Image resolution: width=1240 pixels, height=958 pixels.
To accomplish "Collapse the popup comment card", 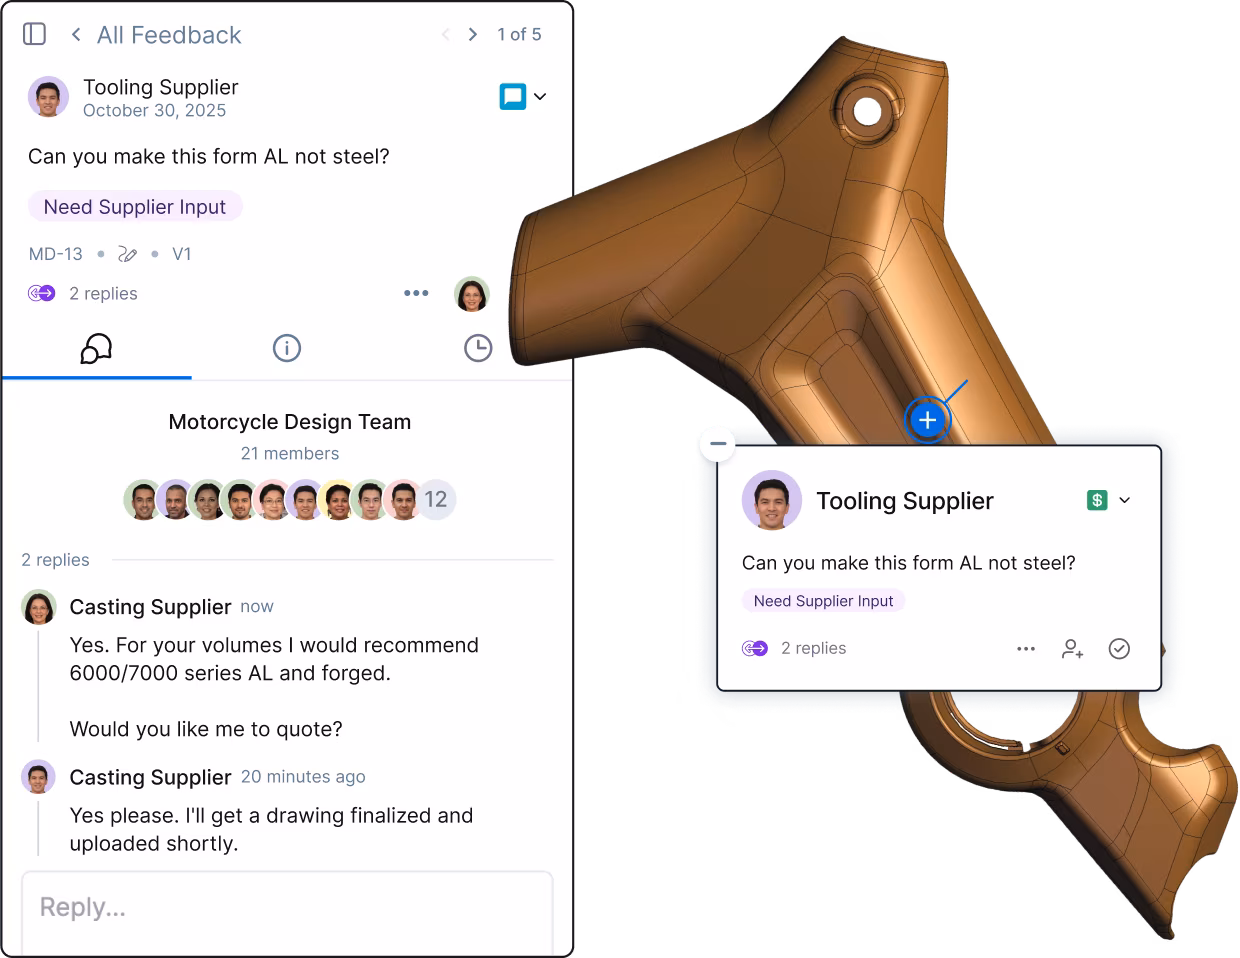I will (x=718, y=444).
